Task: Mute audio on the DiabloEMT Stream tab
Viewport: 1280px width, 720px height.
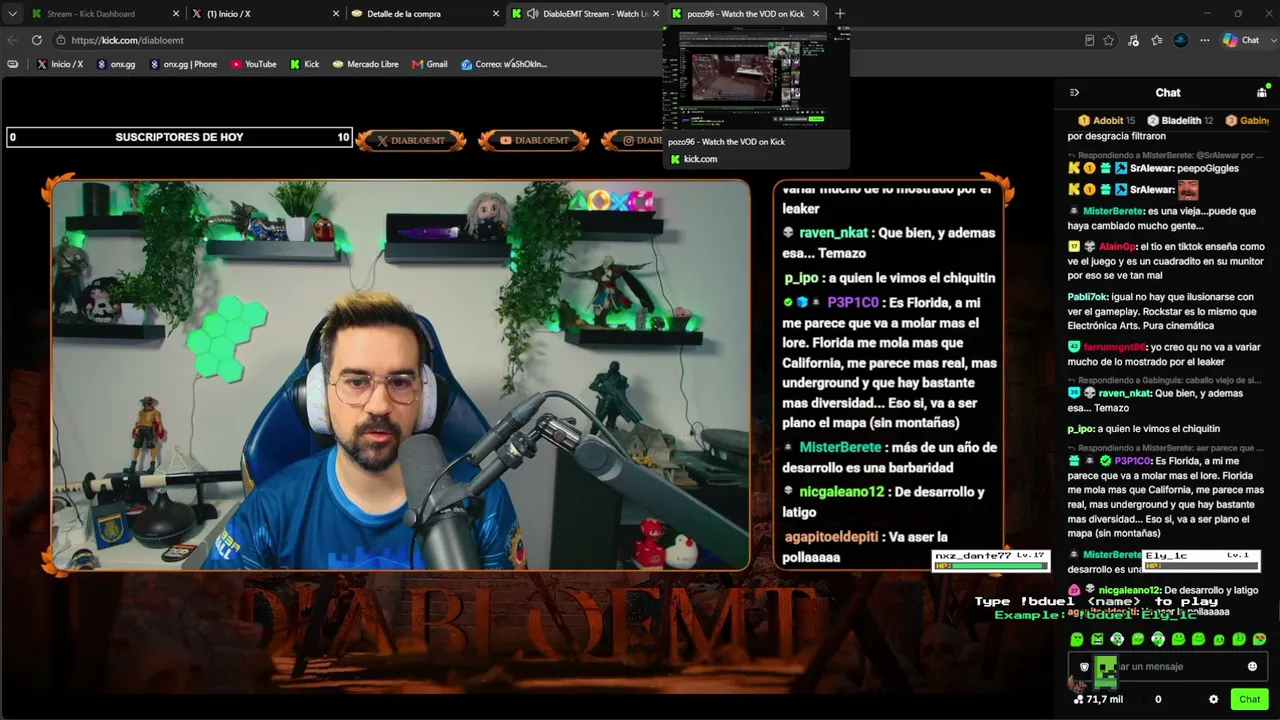Action: tap(533, 14)
